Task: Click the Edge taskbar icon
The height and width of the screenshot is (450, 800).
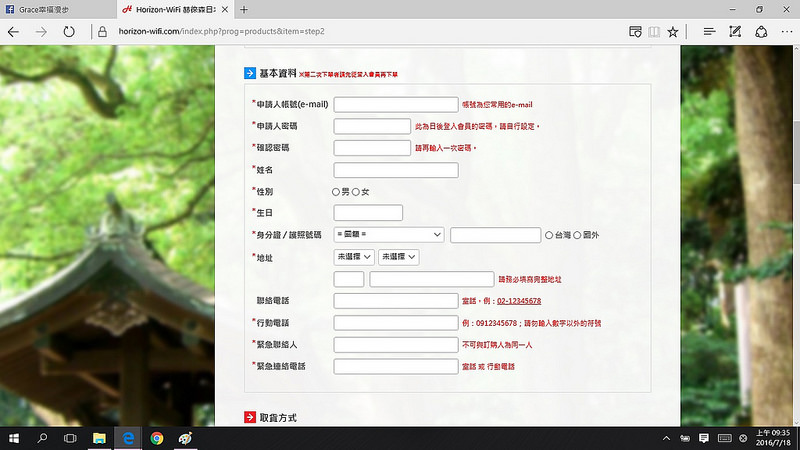Action: click(128, 438)
